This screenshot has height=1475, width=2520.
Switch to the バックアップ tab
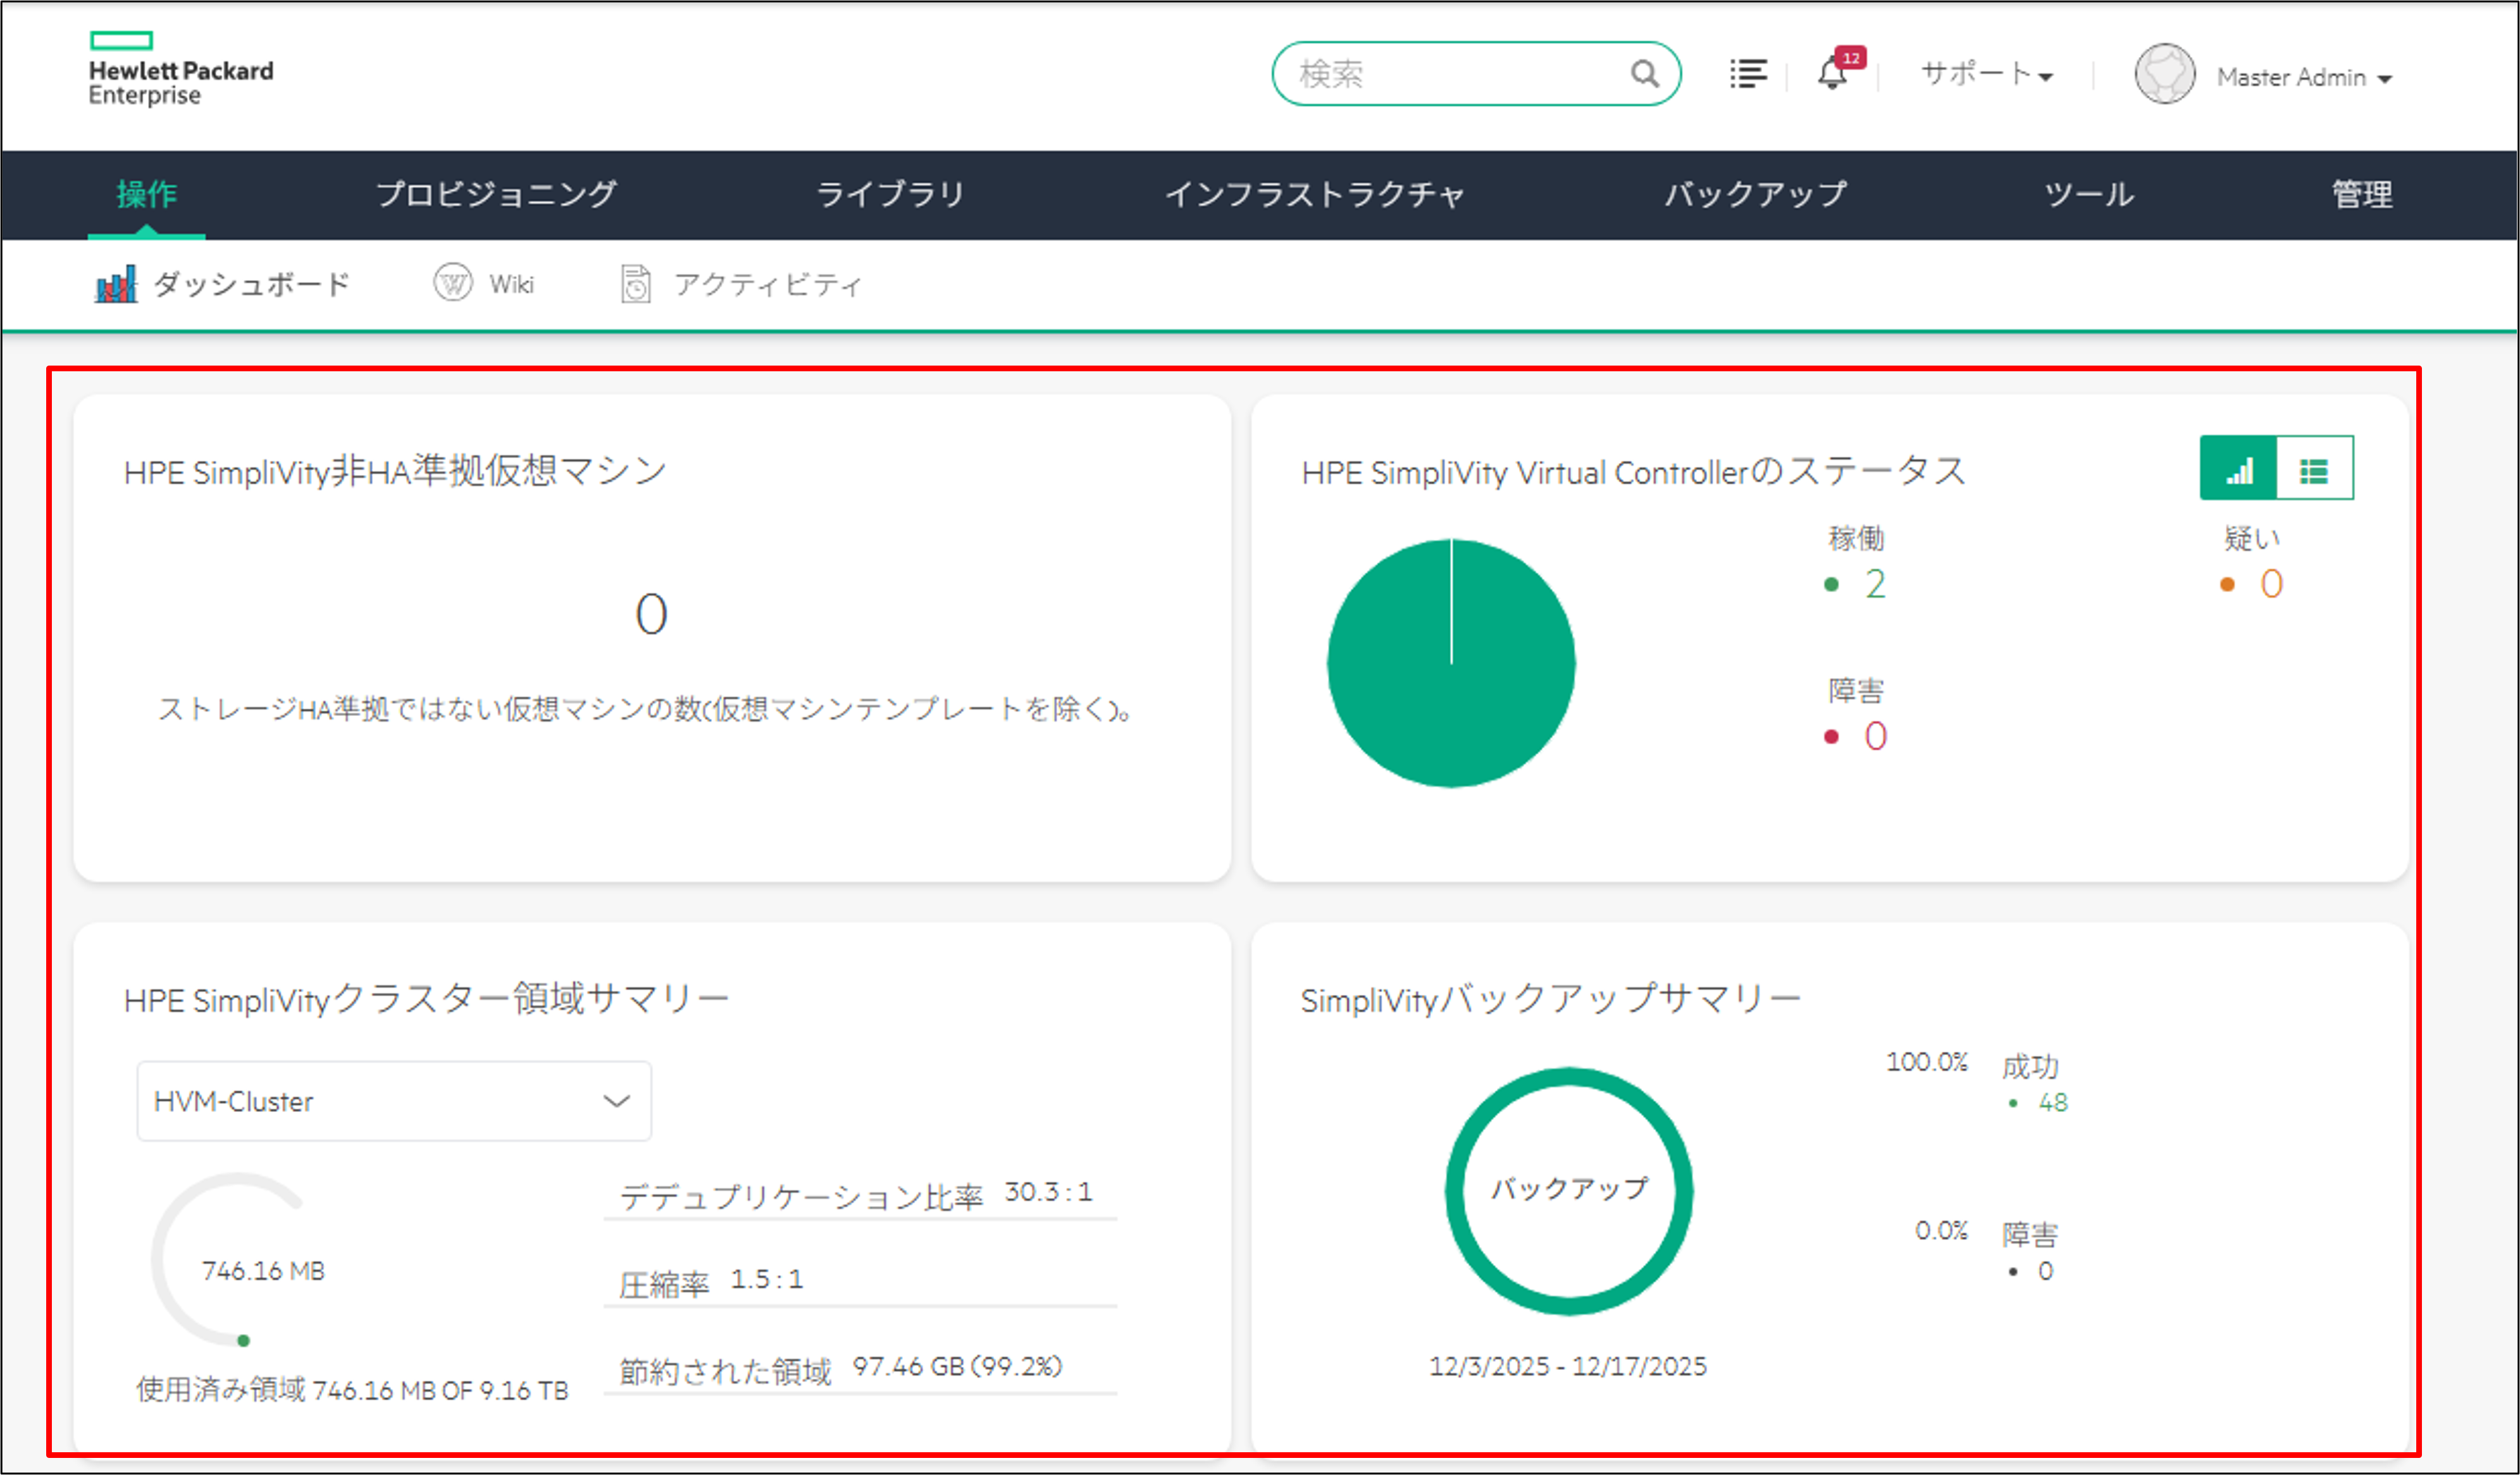1755,194
